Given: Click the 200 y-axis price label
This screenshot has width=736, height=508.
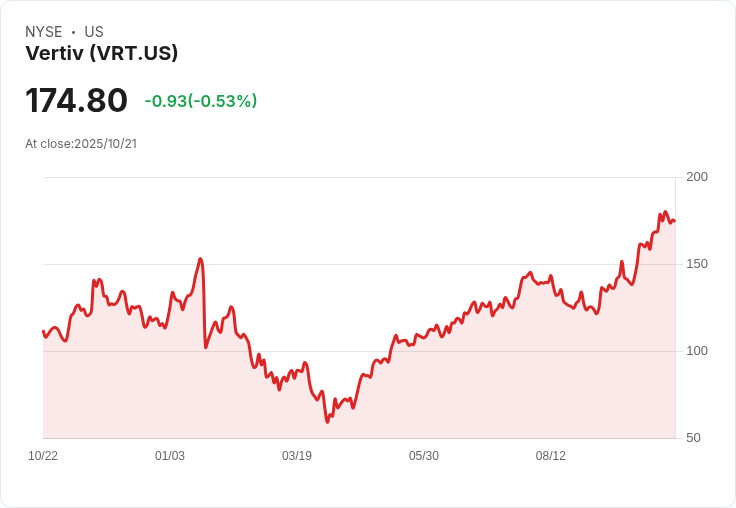Looking at the screenshot, I should (x=697, y=177).
